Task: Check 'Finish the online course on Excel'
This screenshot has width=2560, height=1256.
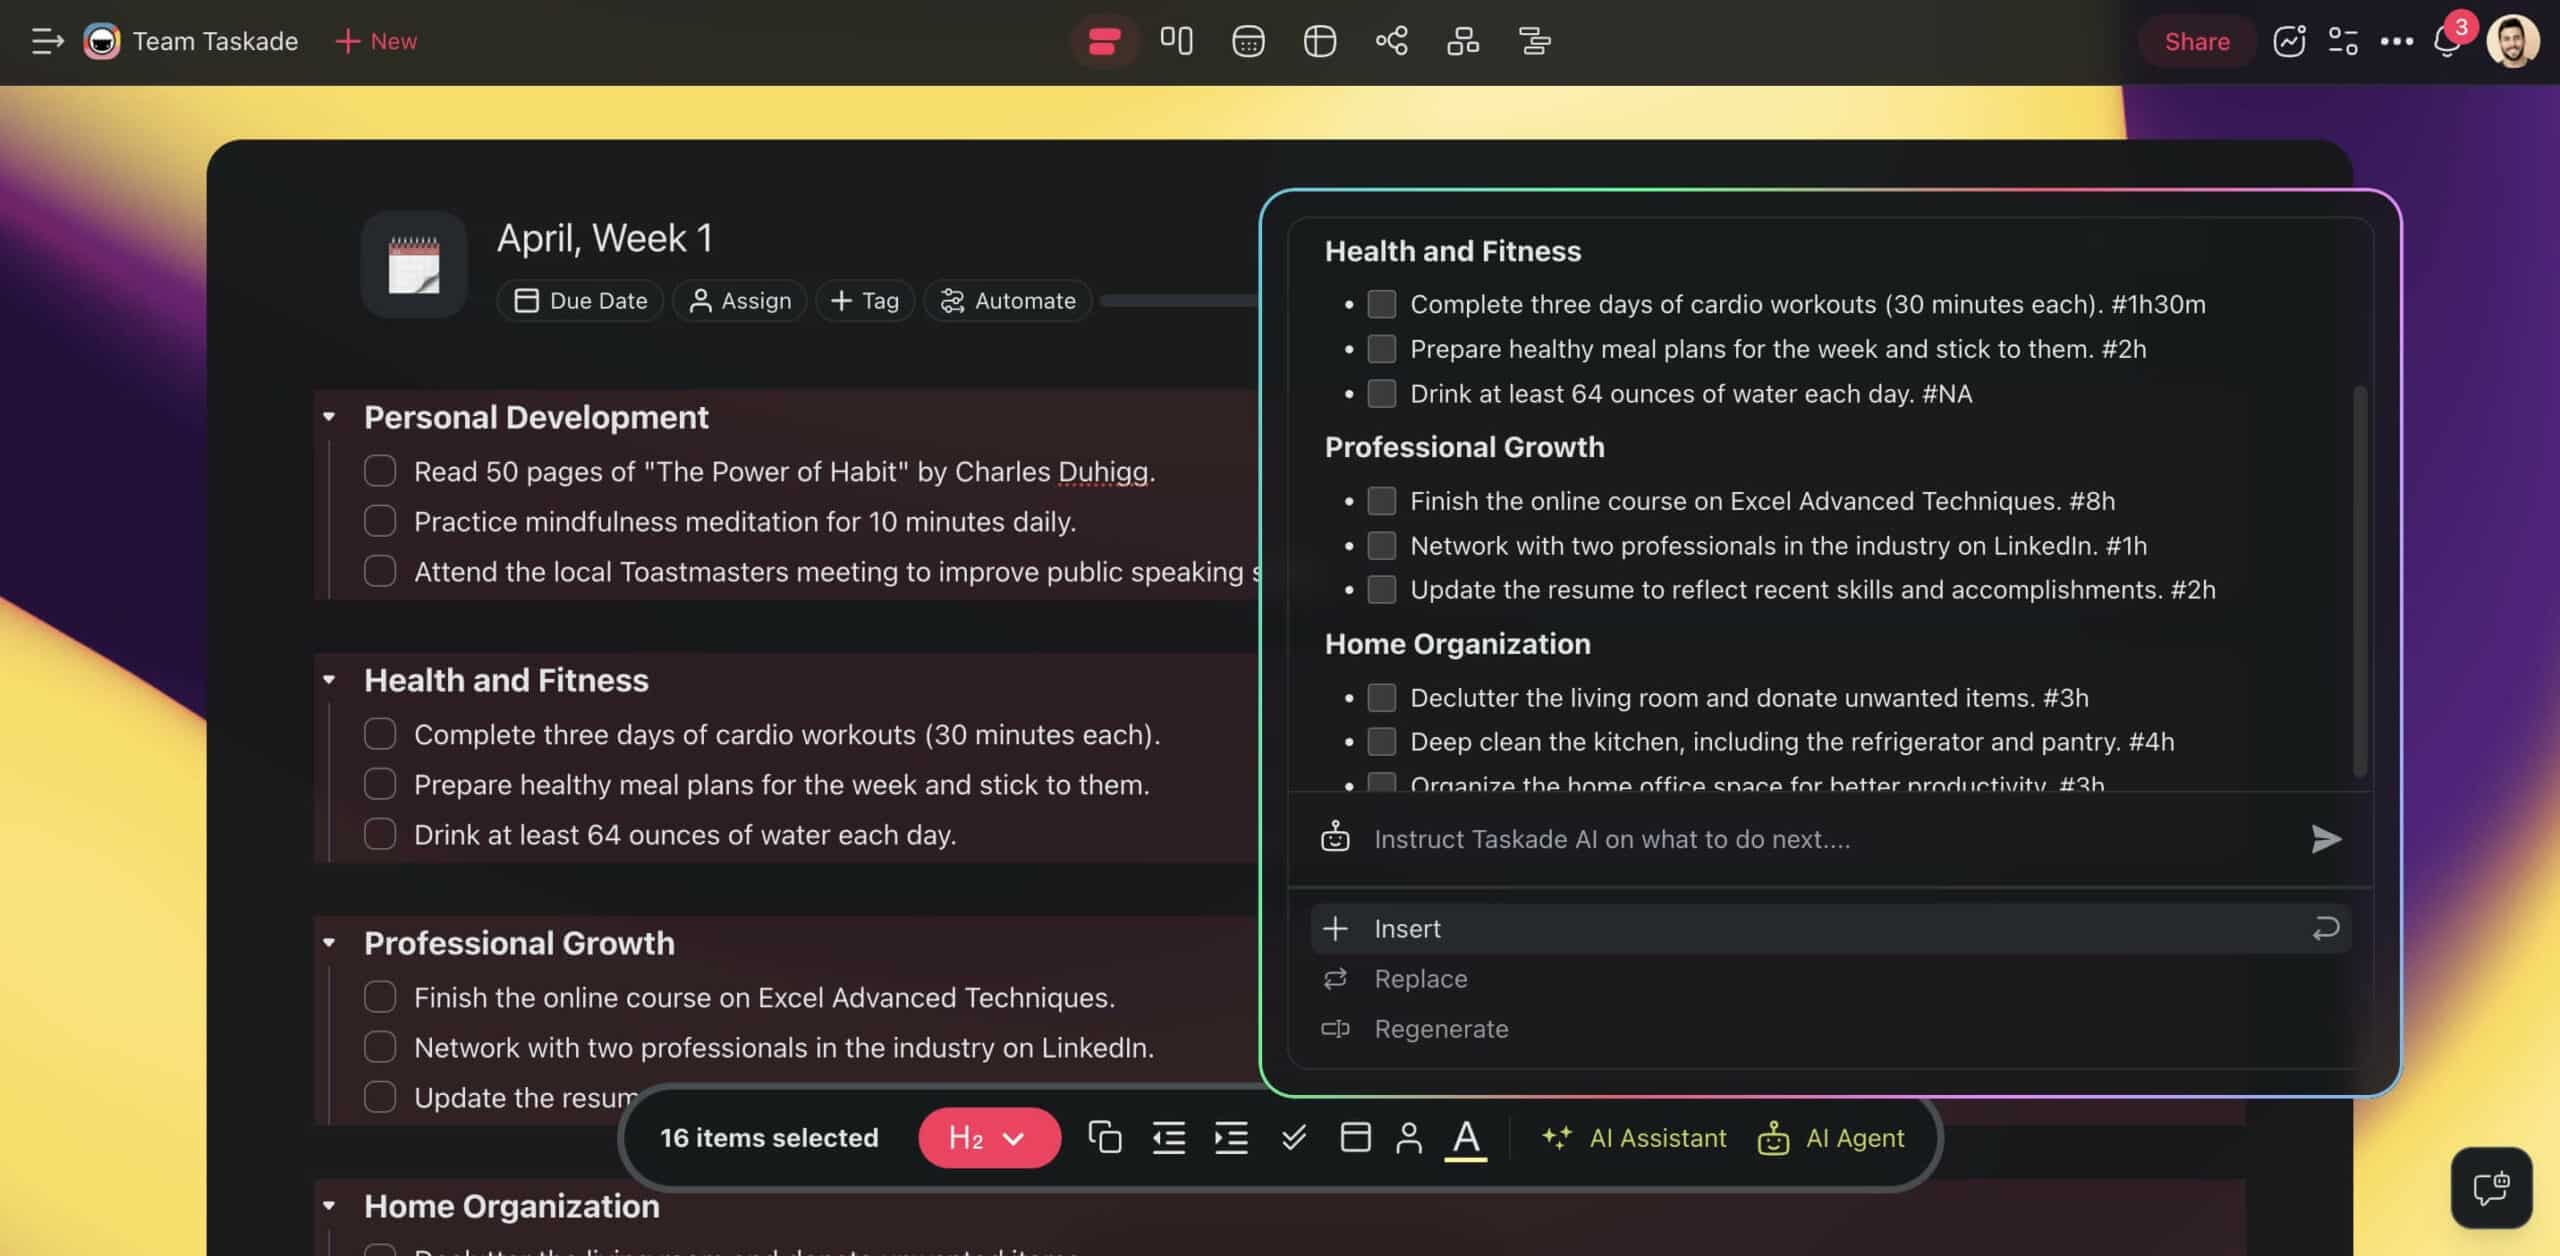Action: pyautogui.click(x=380, y=996)
